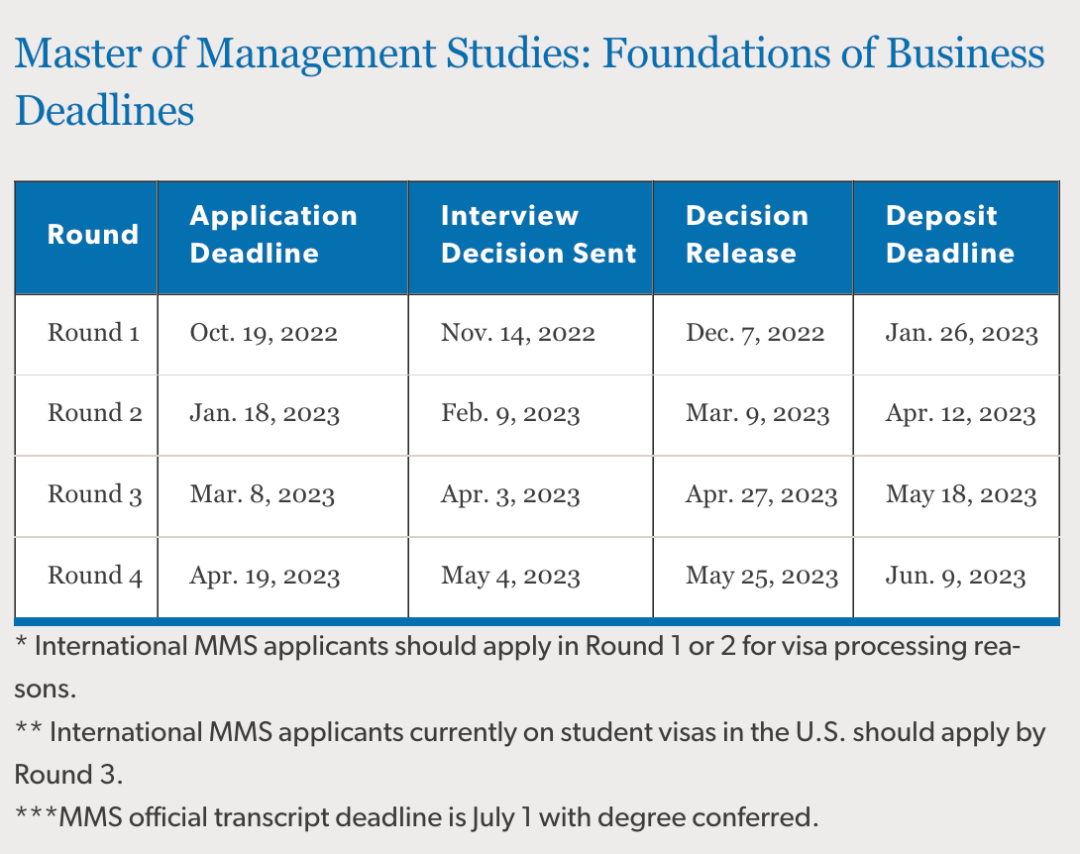Select the official transcript deadline footnote
The width and height of the screenshot is (1080, 854).
click(417, 817)
